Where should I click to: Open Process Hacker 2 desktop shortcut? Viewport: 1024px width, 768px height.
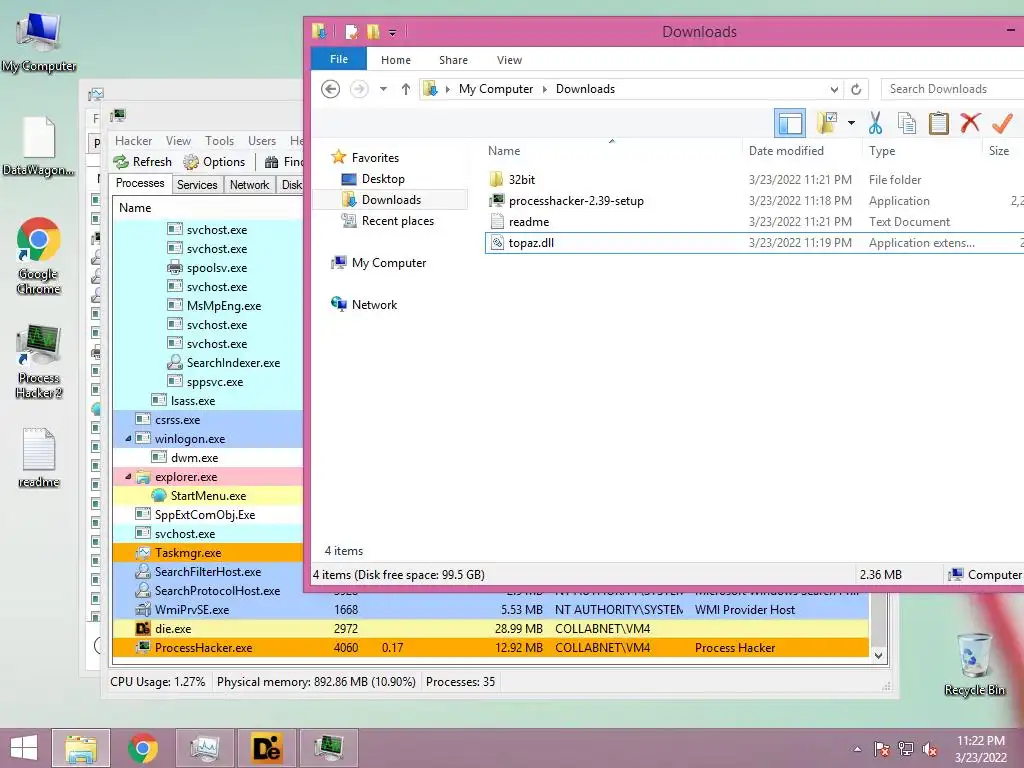point(39,360)
